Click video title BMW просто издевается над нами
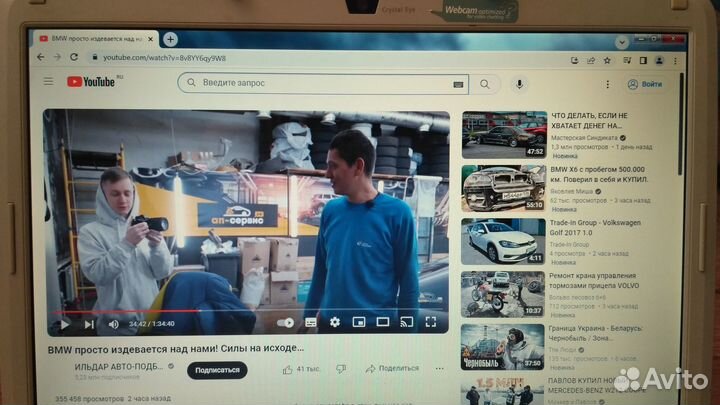Image resolution: width=720 pixels, height=405 pixels. [175, 349]
